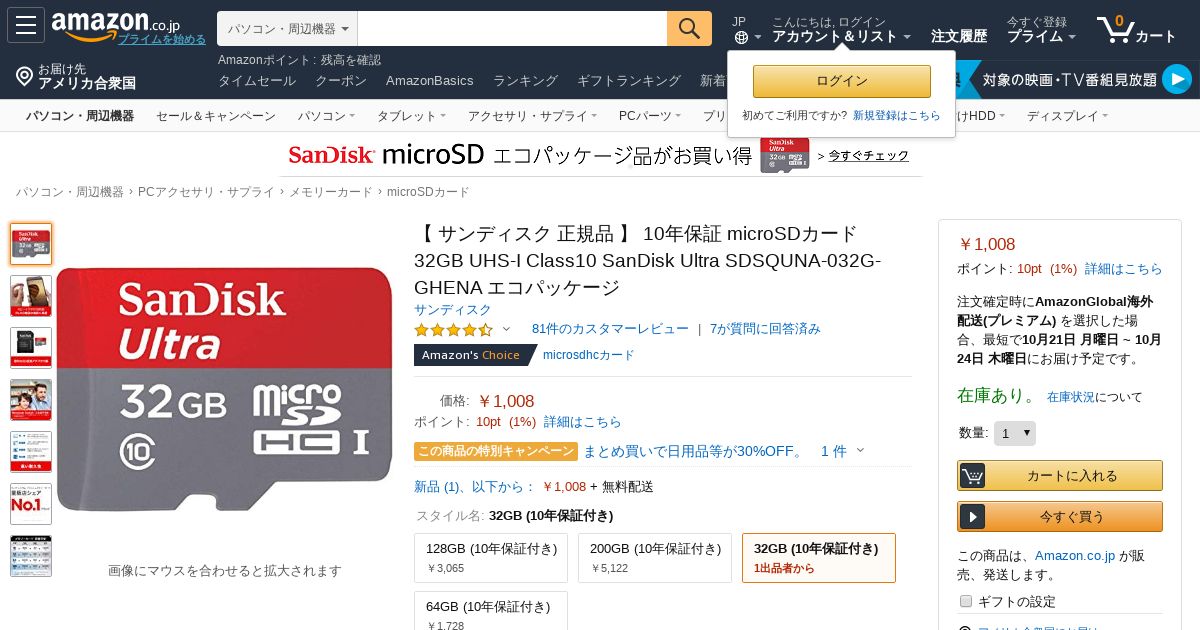
Task: Select the 128GB style option
Action: tap(491, 558)
